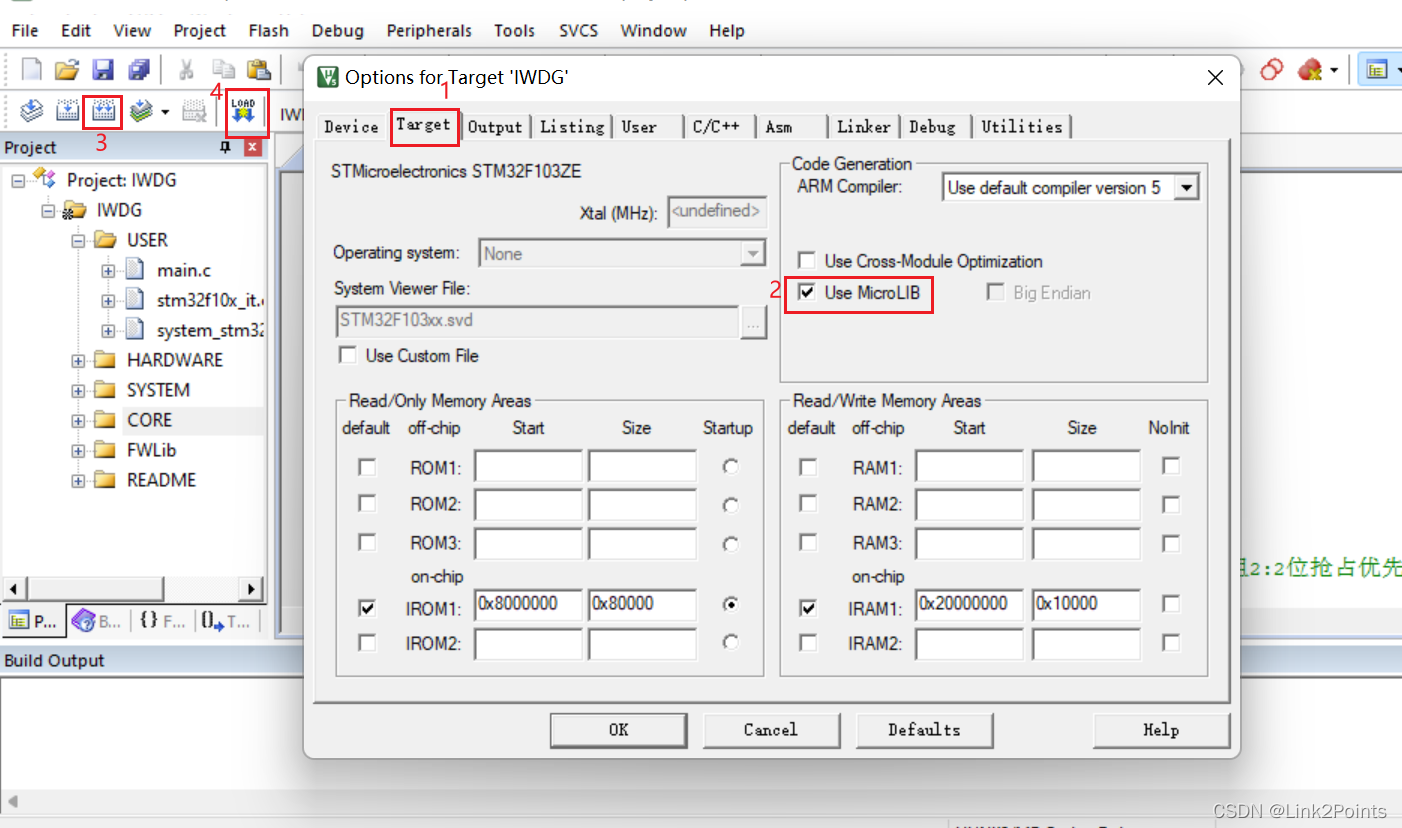Screen dimensions: 1402x828
Task: Click the Cancel button in dialog
Action: point(771,730)
